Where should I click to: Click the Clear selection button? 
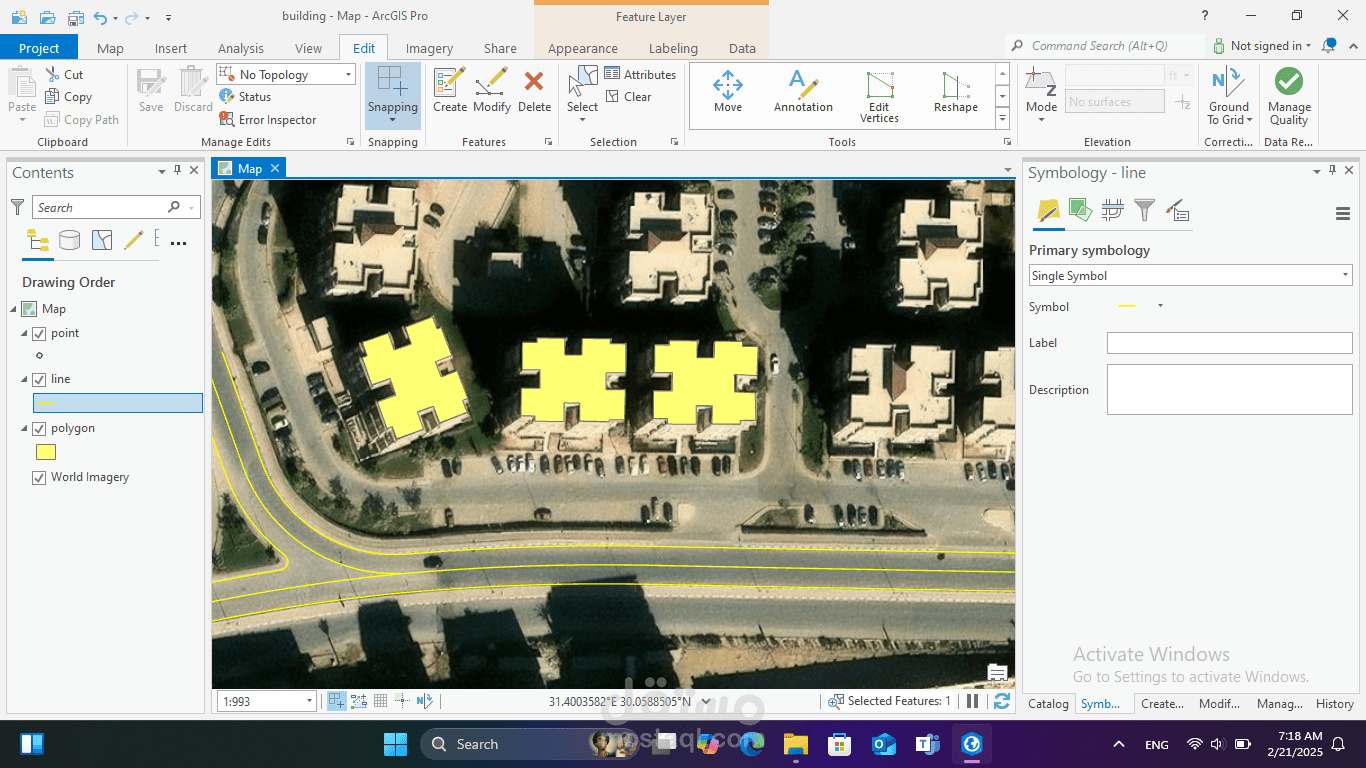pyautogui.click(x=631, y=96)
